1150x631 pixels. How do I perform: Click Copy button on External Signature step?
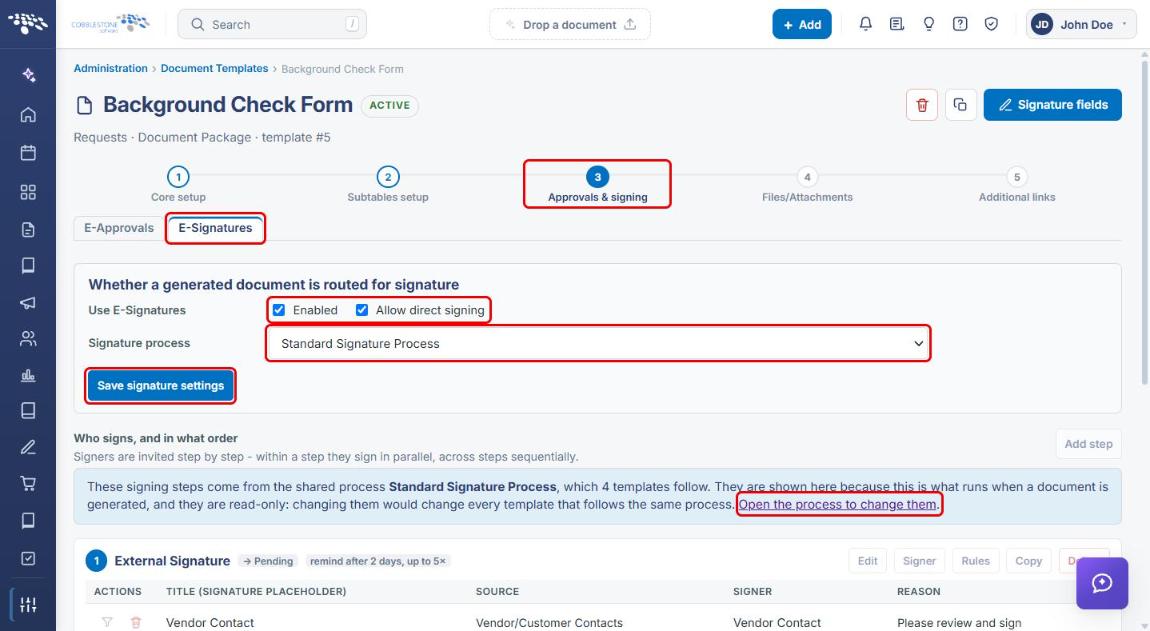[1028, 561]
